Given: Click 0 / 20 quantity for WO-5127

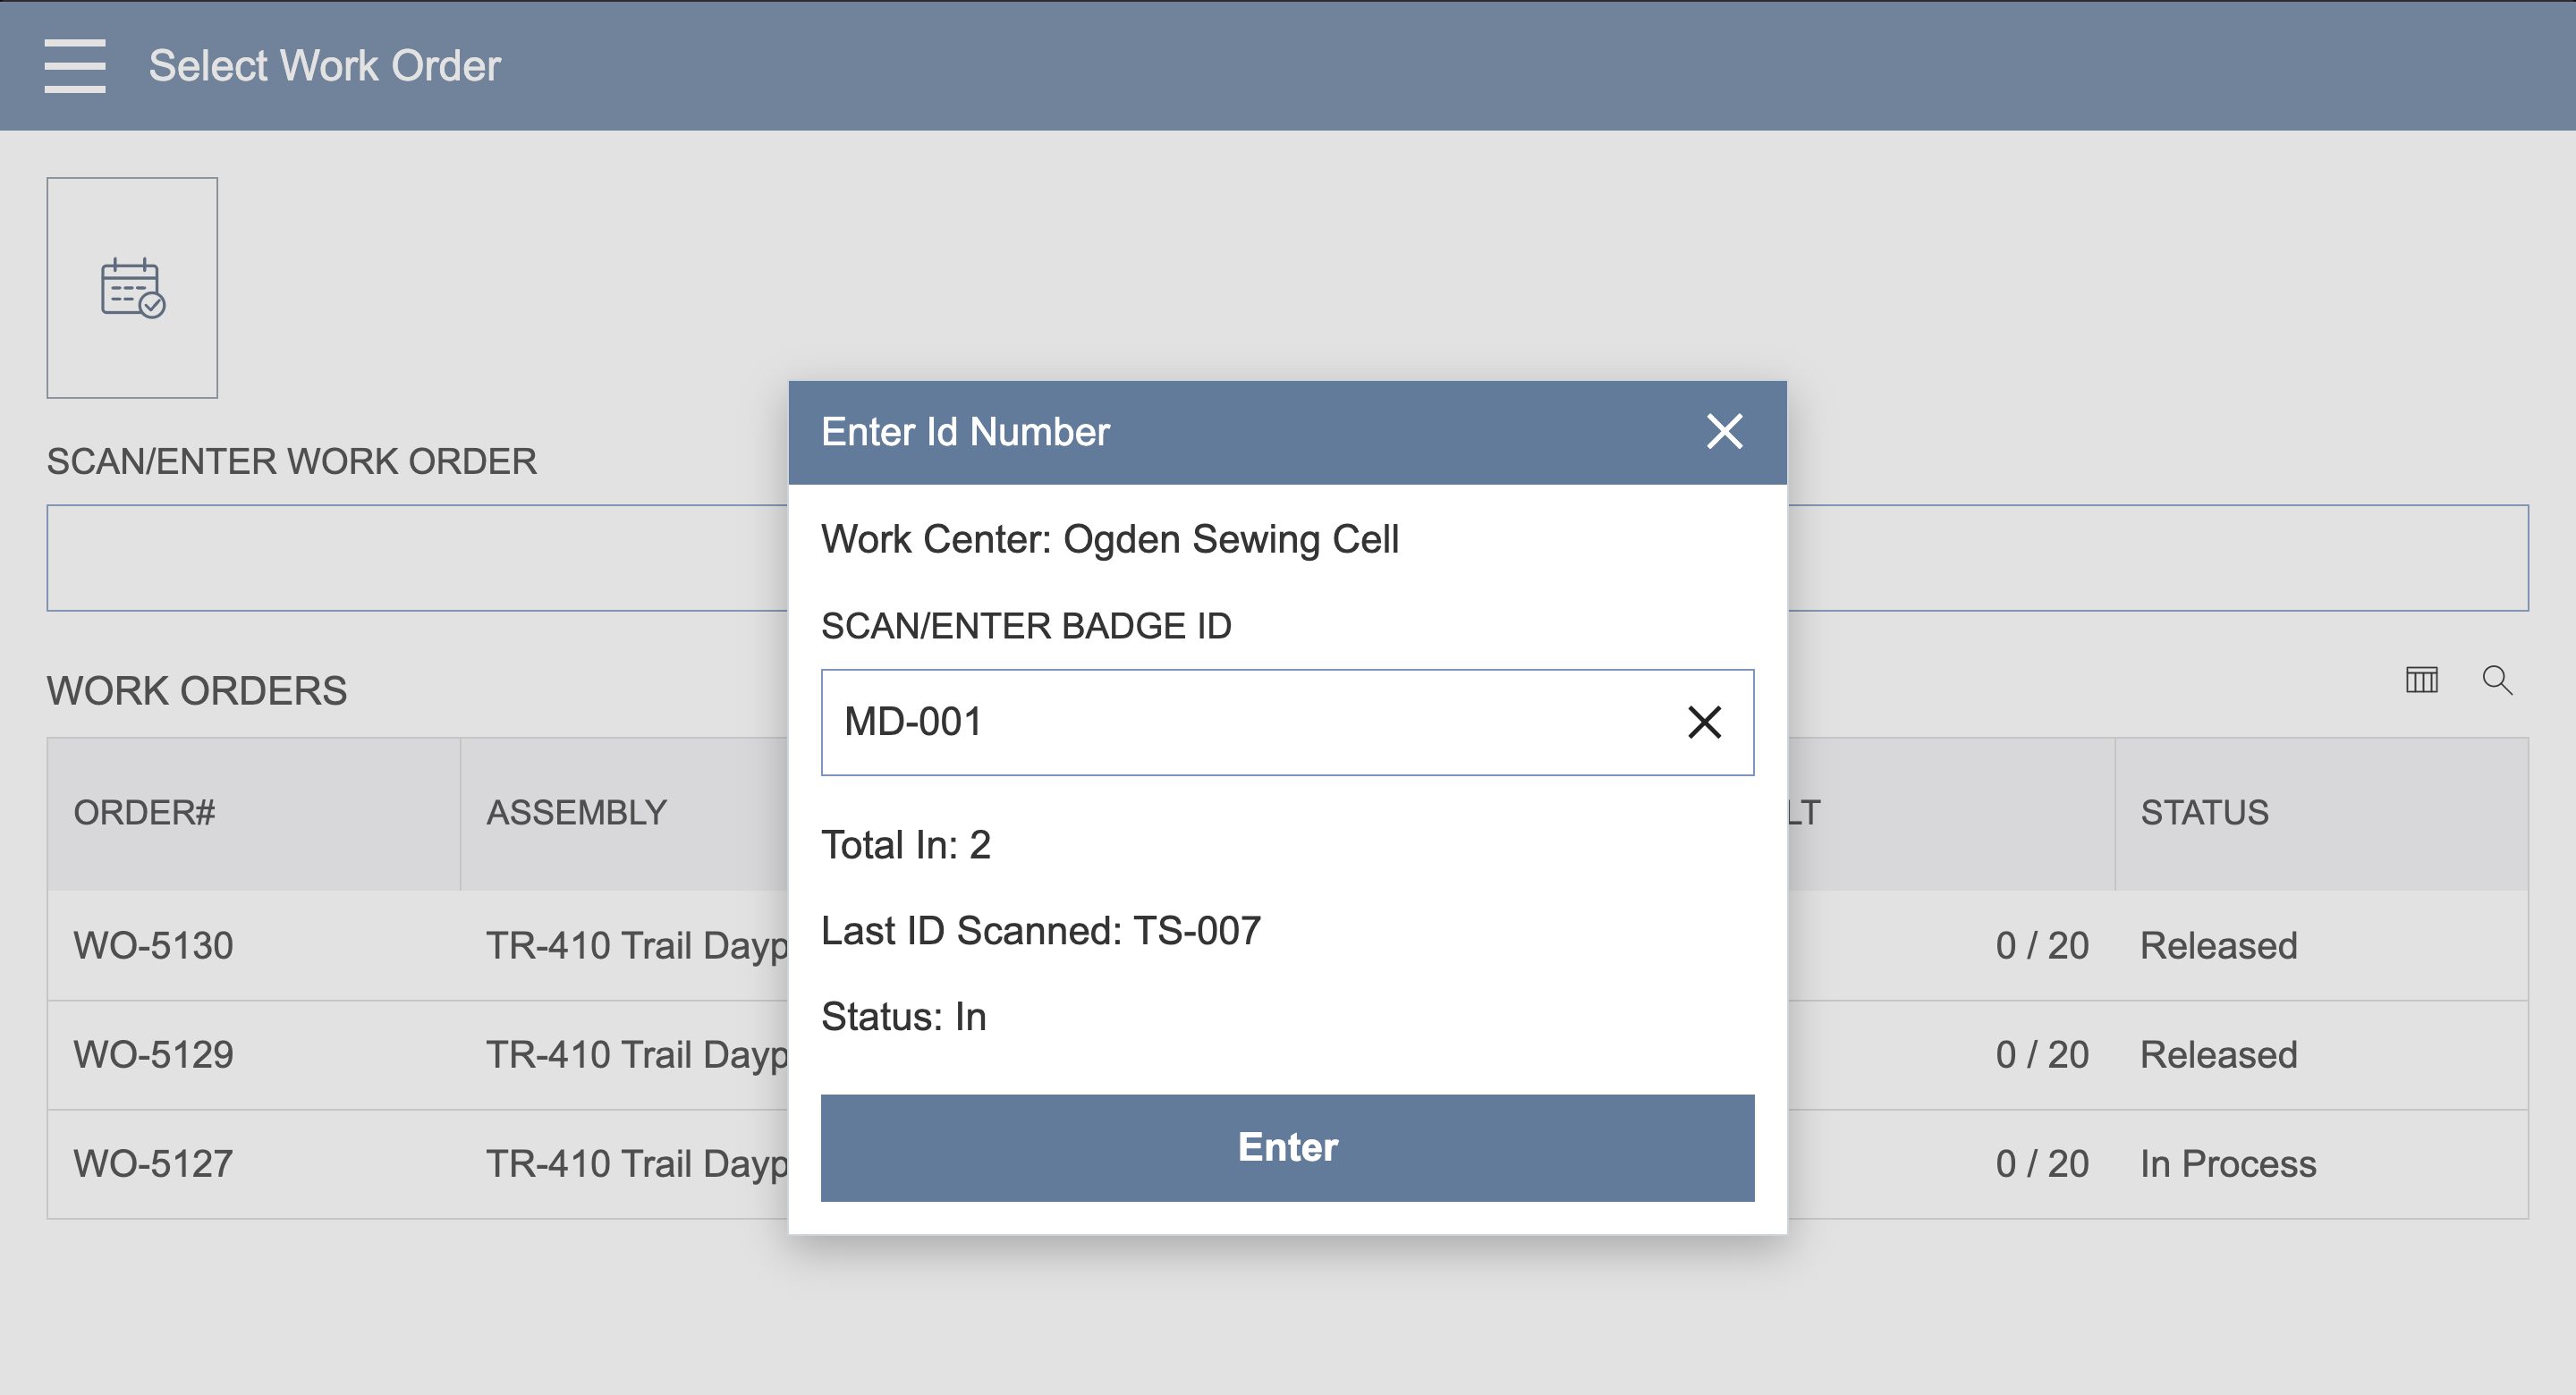Looking at the screenshot, I should [2042, 1163].
